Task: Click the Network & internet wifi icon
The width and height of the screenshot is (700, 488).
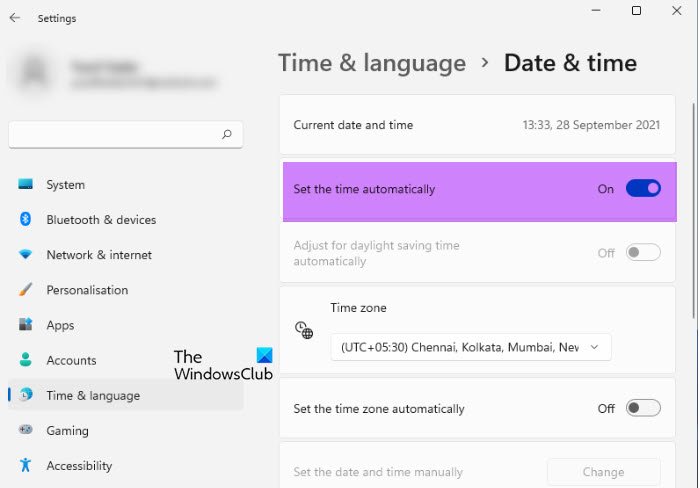Action: pyautogui.click(x=25, y=255)
